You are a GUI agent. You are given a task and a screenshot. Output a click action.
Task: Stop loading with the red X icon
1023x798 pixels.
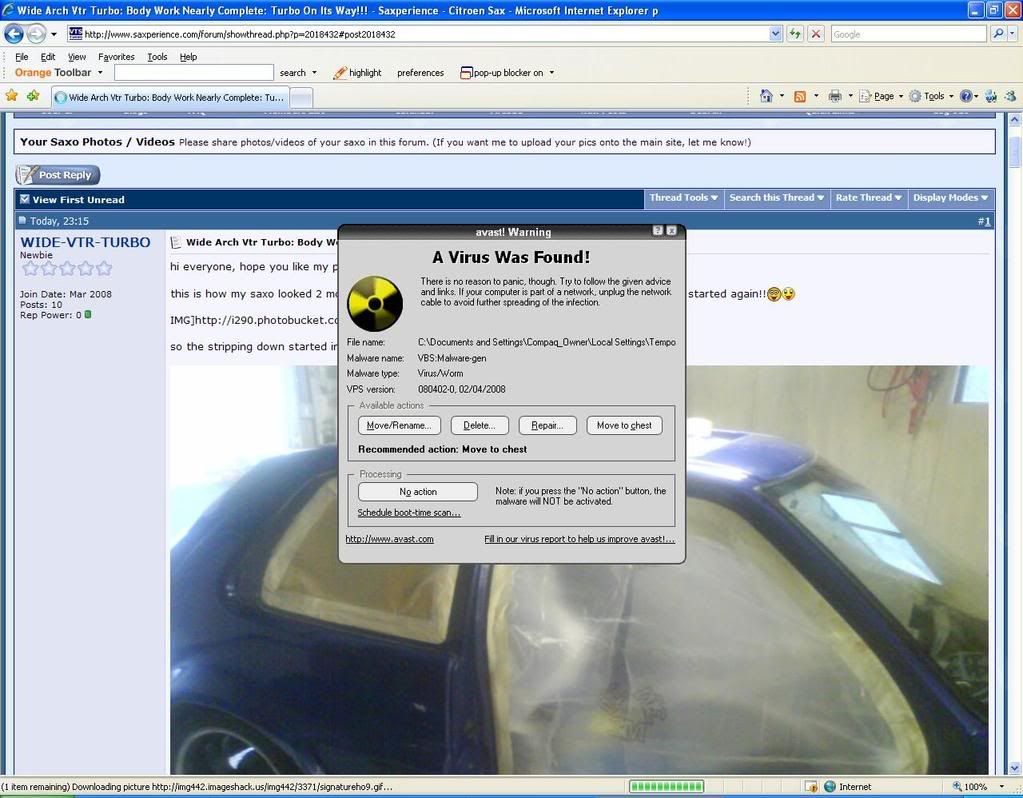tap(816, 34)
